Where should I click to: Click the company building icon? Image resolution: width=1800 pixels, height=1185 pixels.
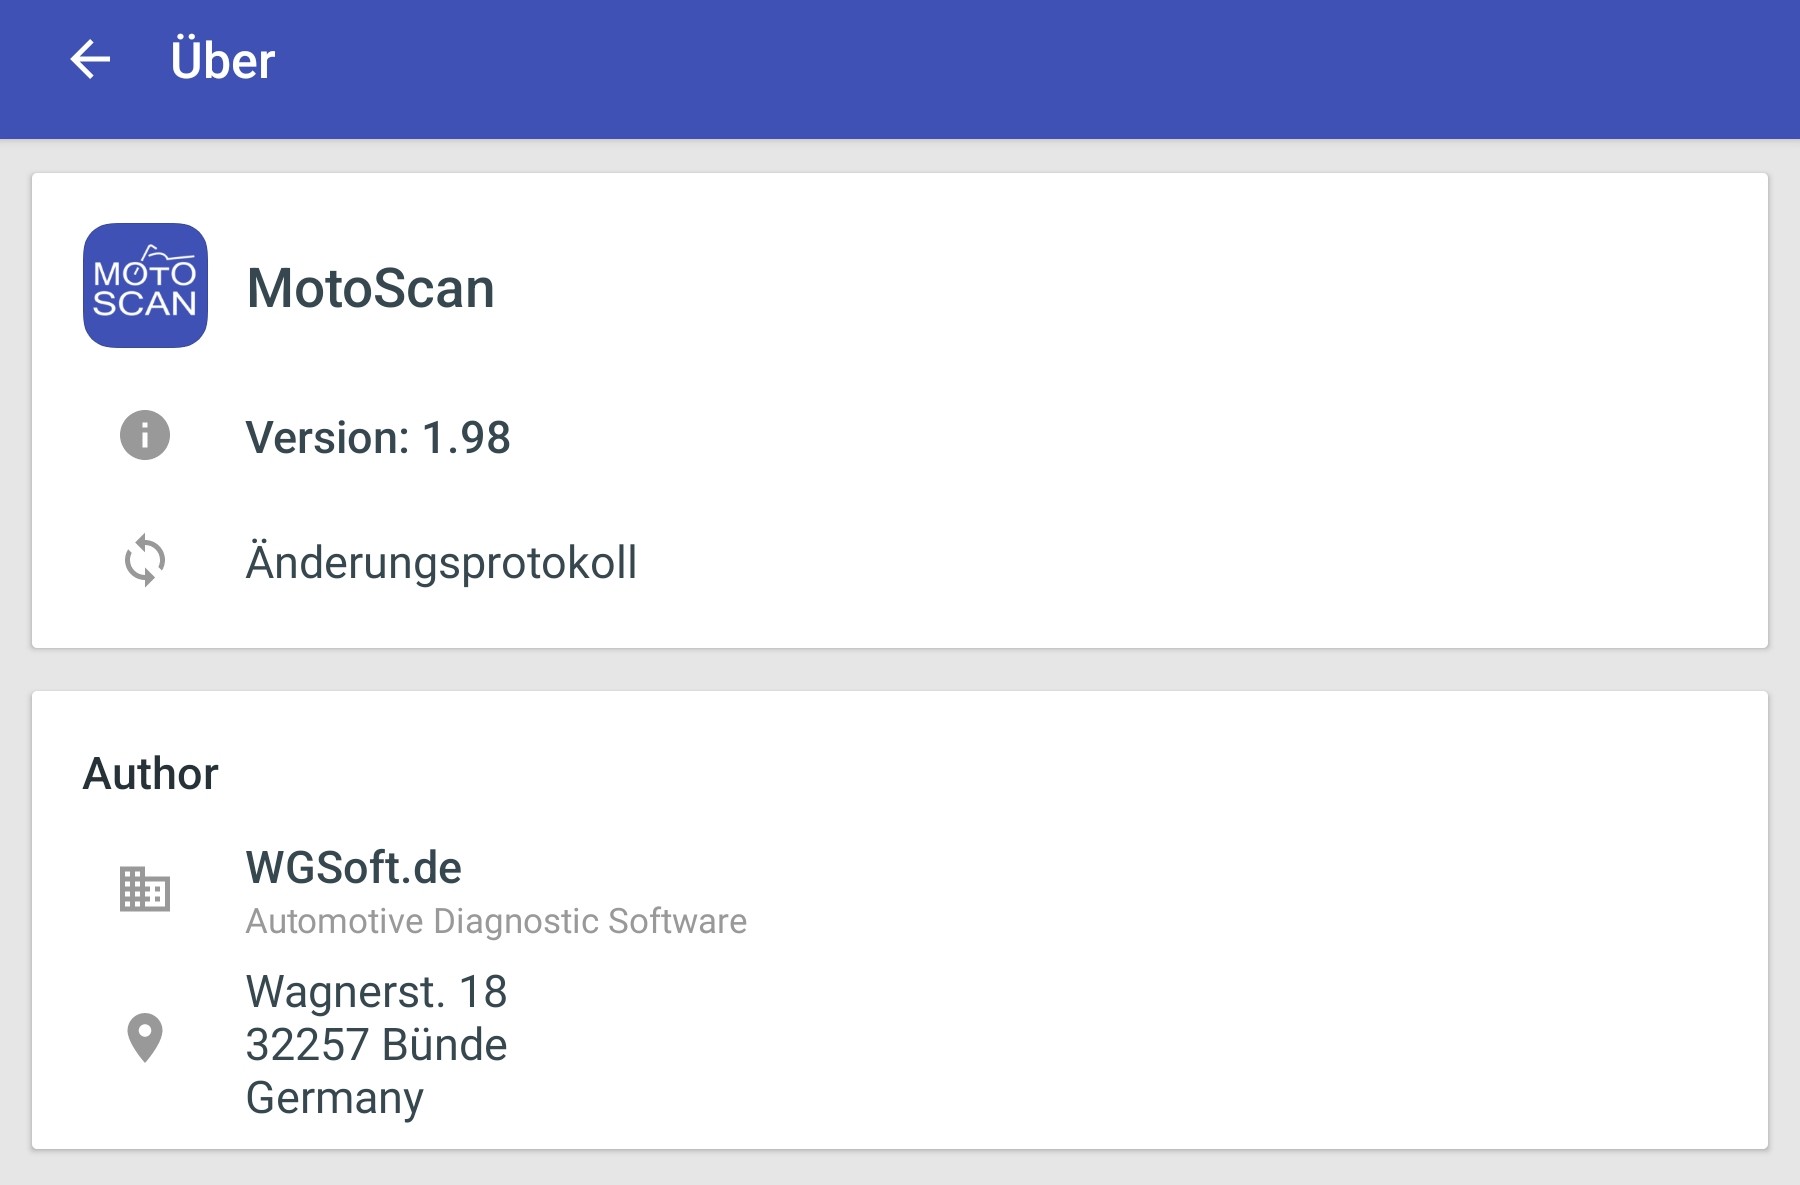(145, 889)
